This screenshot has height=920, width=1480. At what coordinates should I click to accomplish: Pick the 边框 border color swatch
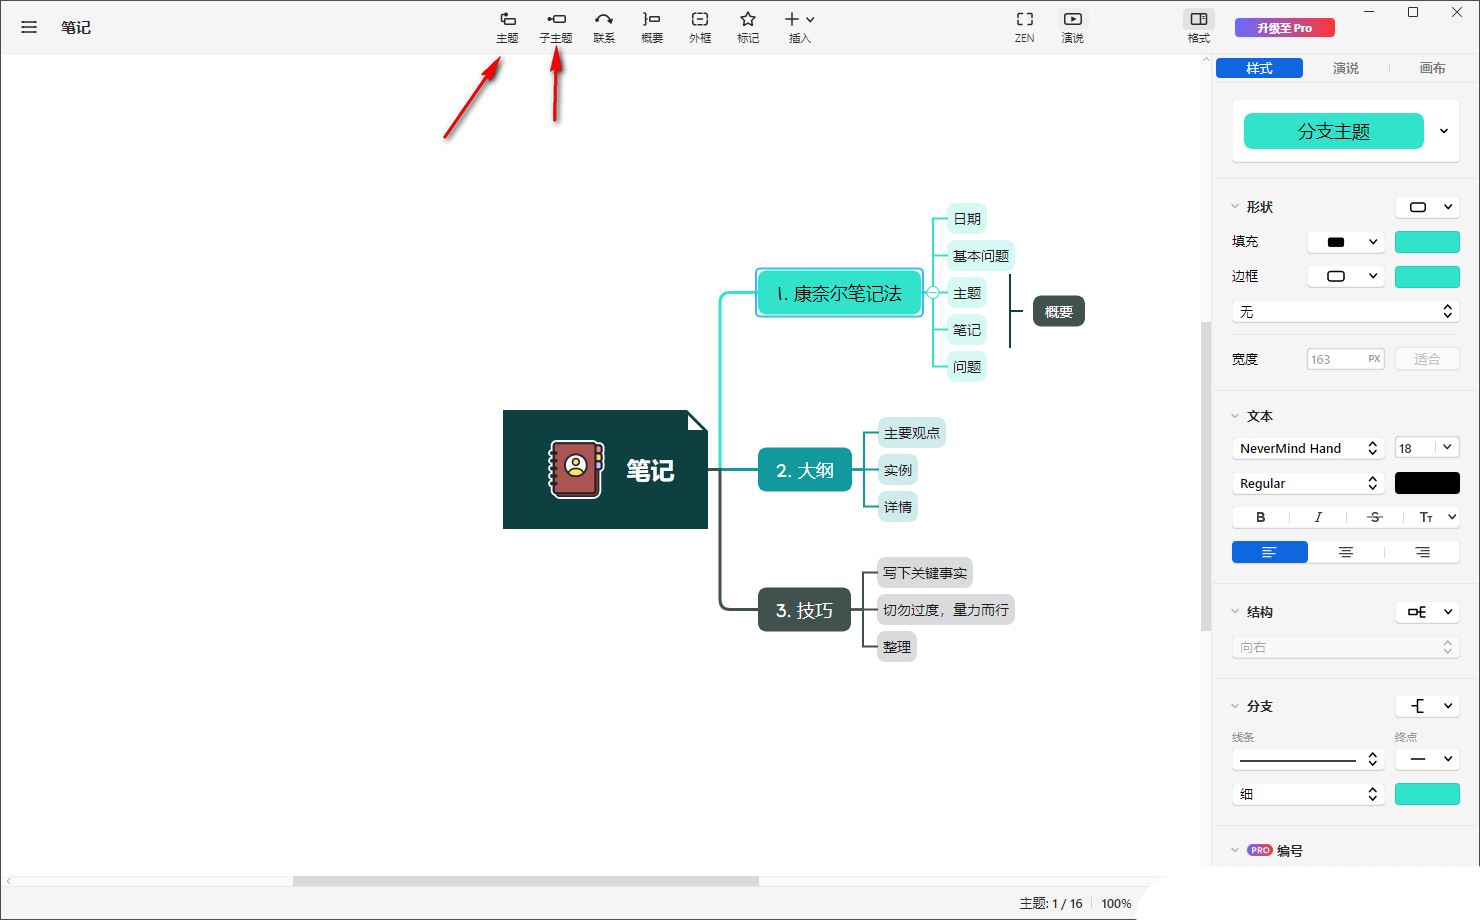1427,276
